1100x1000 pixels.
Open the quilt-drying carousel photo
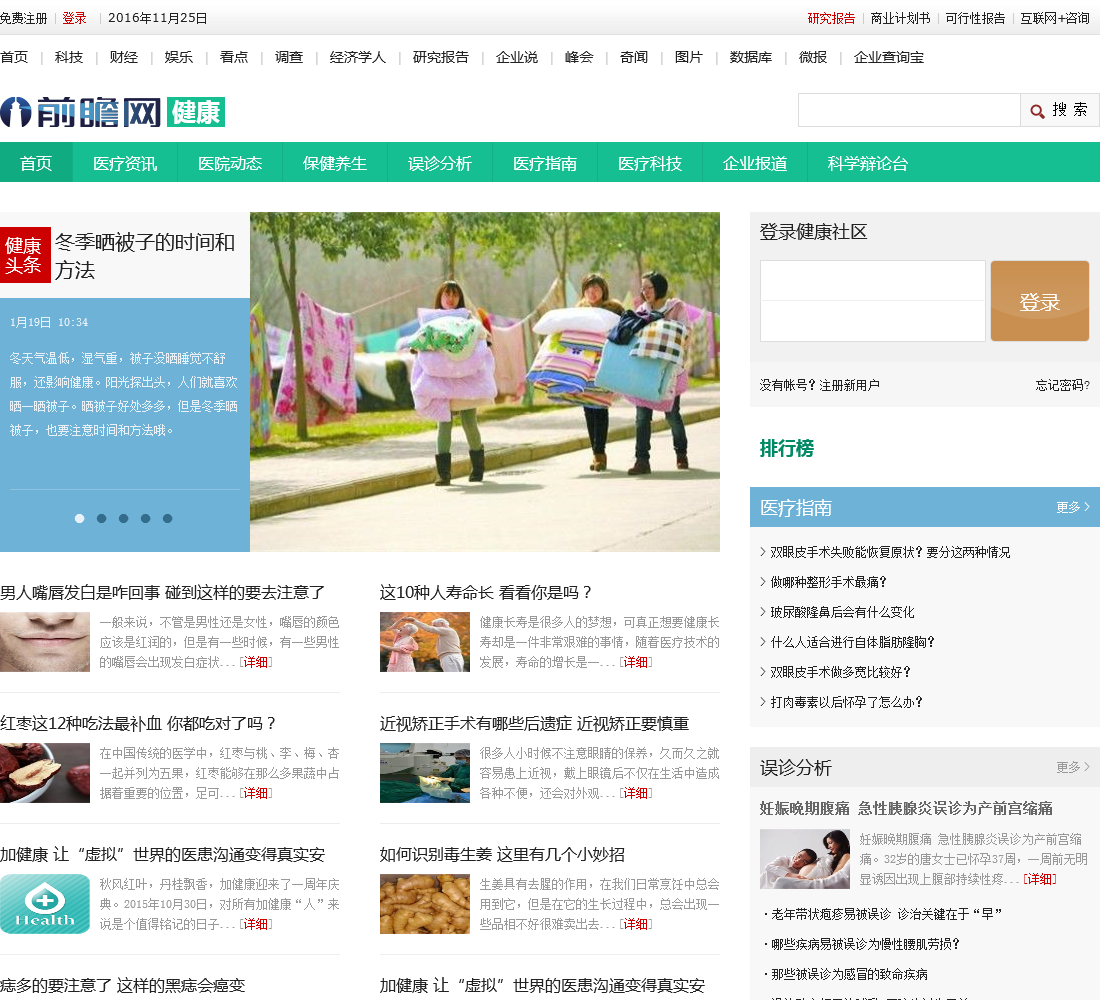485,382
